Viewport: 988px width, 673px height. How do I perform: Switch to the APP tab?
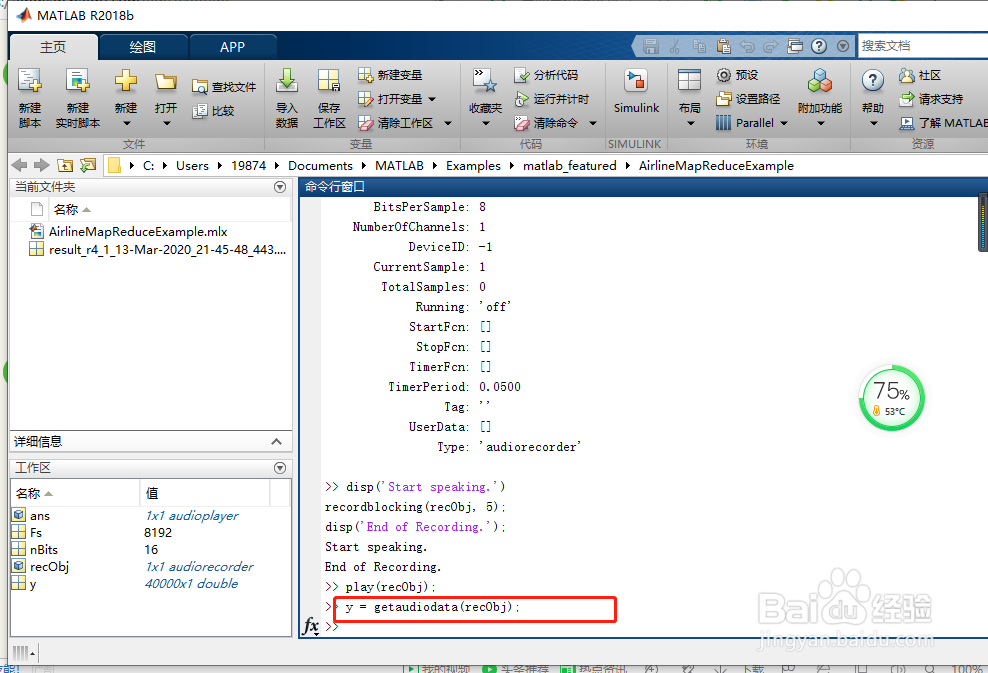click(x=233, y=47)
